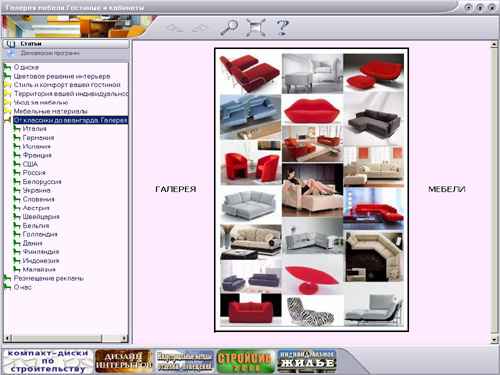The width and height of the screenshot is (500, 375).
Task: Expand the Мебельные материалы folder
Action: [7, 111]
